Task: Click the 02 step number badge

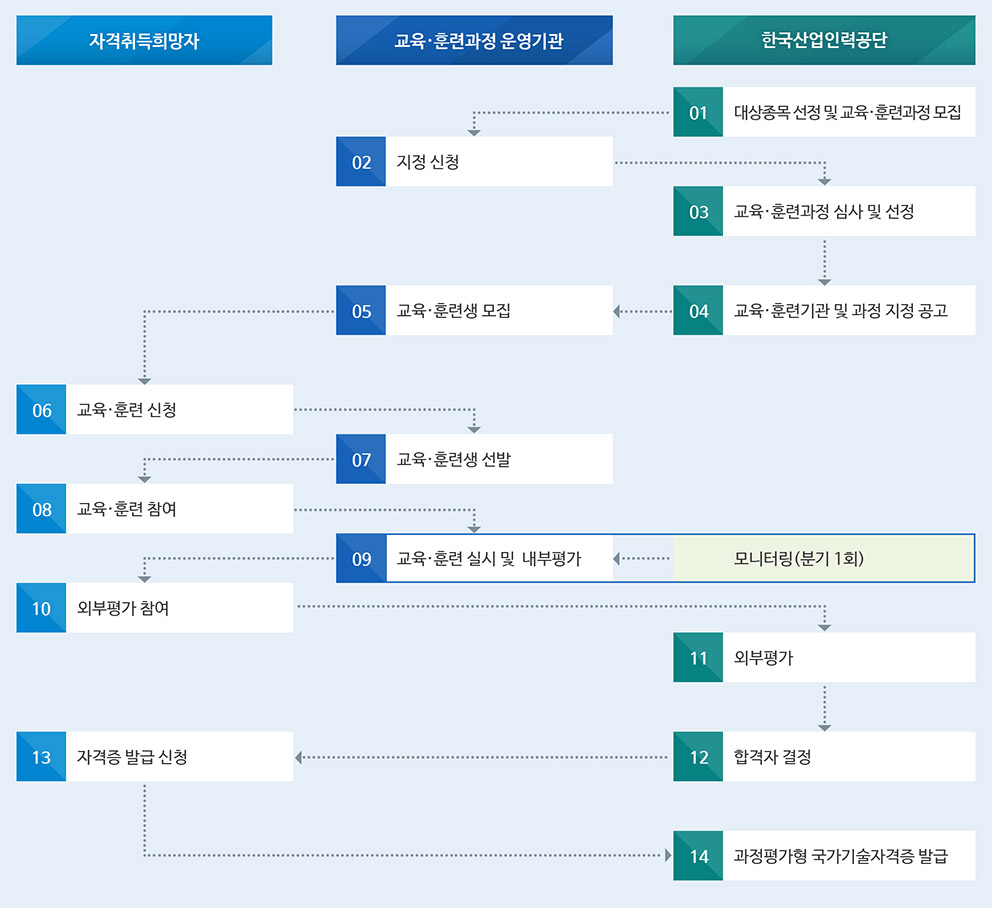Action: click(361, 162)
